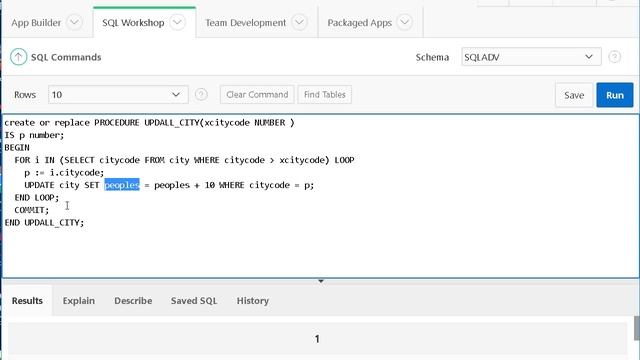View the History tab

(x=253, y=301)
